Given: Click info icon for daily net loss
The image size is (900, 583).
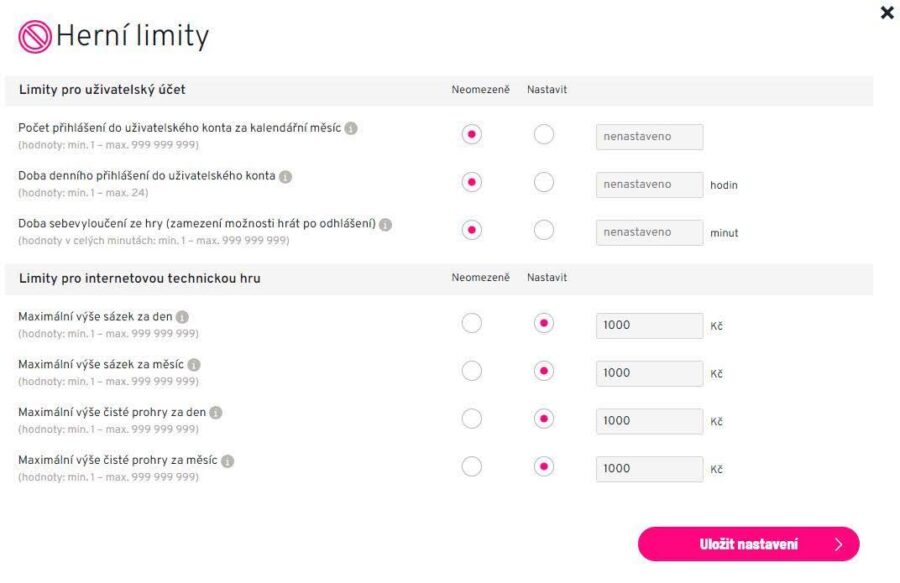Looking at the screenshot, I should coord(216,412).
